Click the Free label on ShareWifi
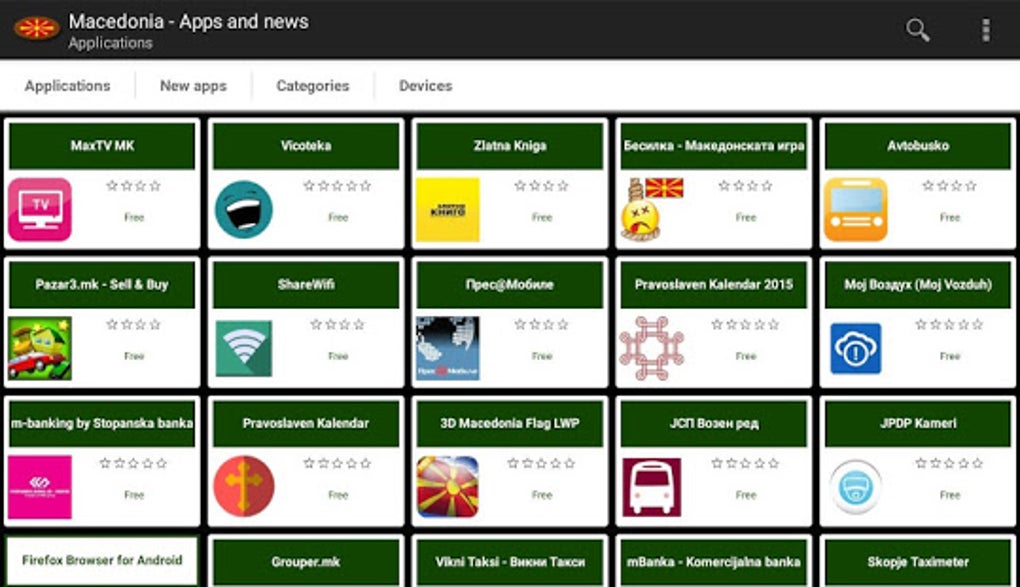Screen dimensions: 1020x587 tap(338, 356)
